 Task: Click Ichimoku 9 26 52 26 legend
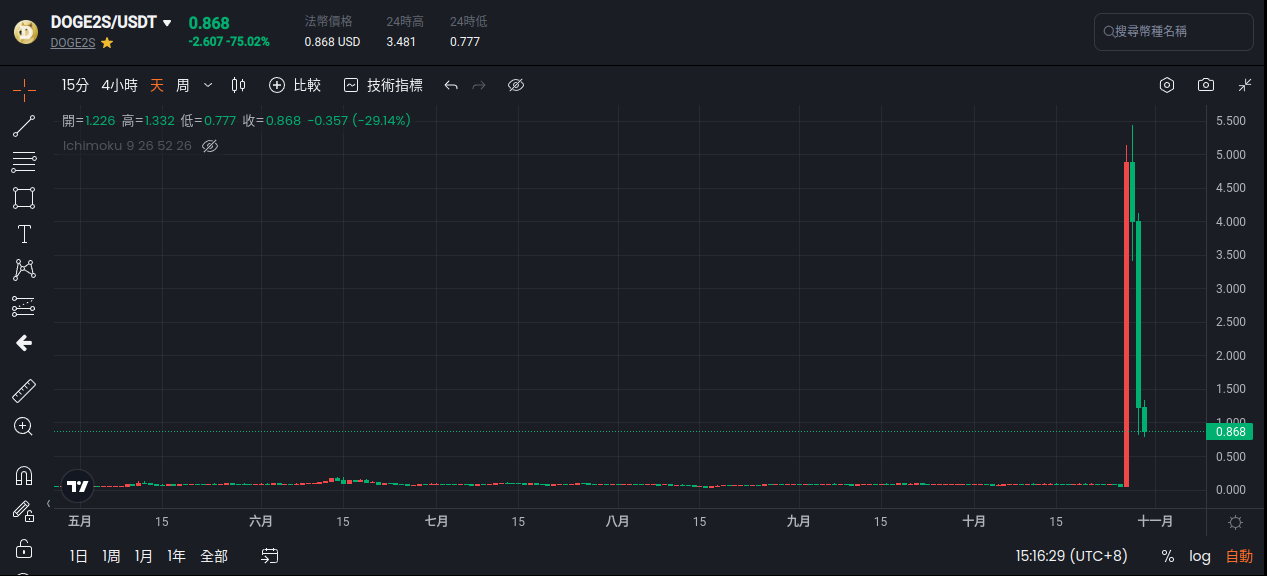(x=127, y=146)
